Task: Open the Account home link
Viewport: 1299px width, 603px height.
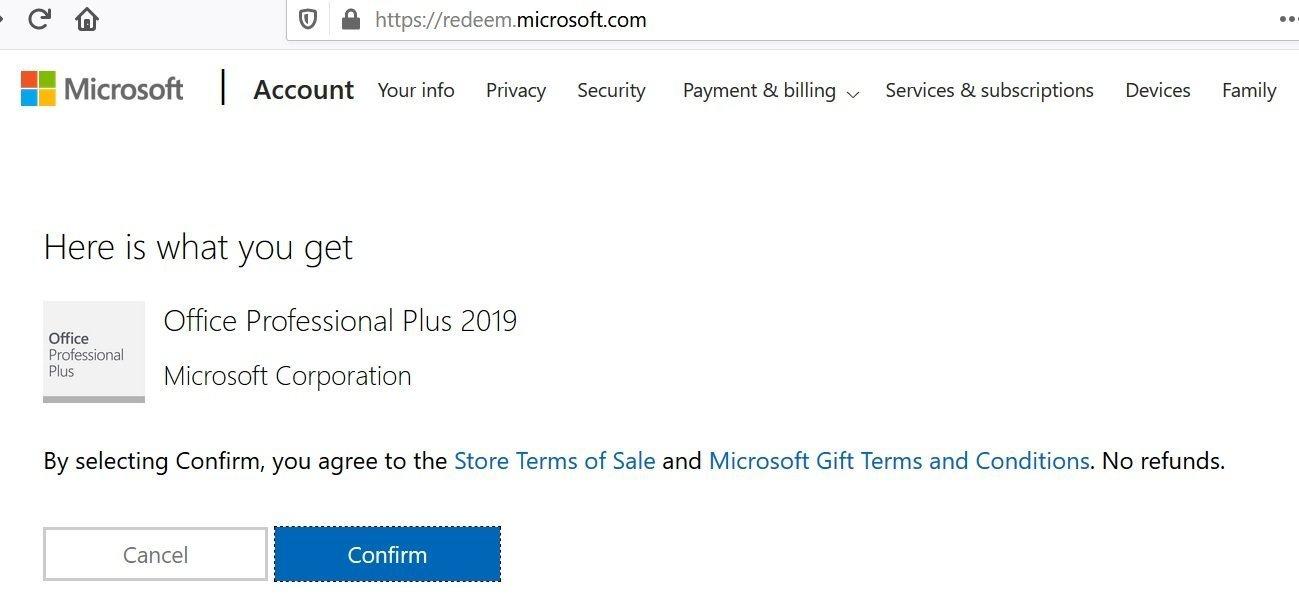Action: coord(304,90)
